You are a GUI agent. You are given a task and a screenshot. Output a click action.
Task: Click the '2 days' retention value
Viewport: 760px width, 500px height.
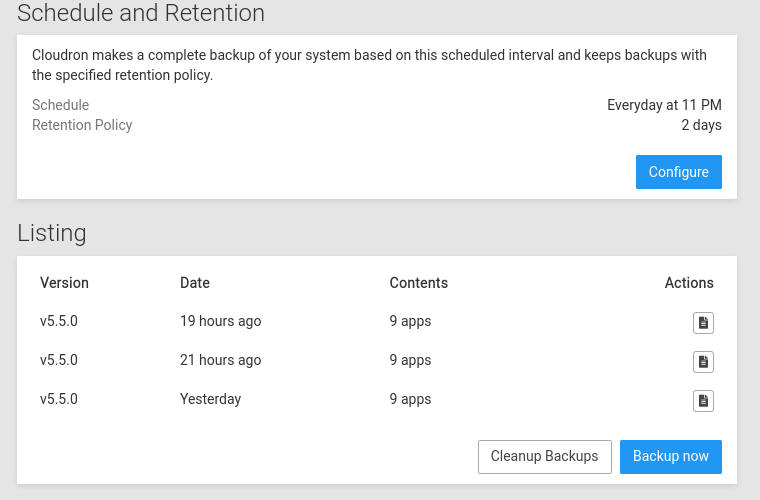click(x=701, y=125)
